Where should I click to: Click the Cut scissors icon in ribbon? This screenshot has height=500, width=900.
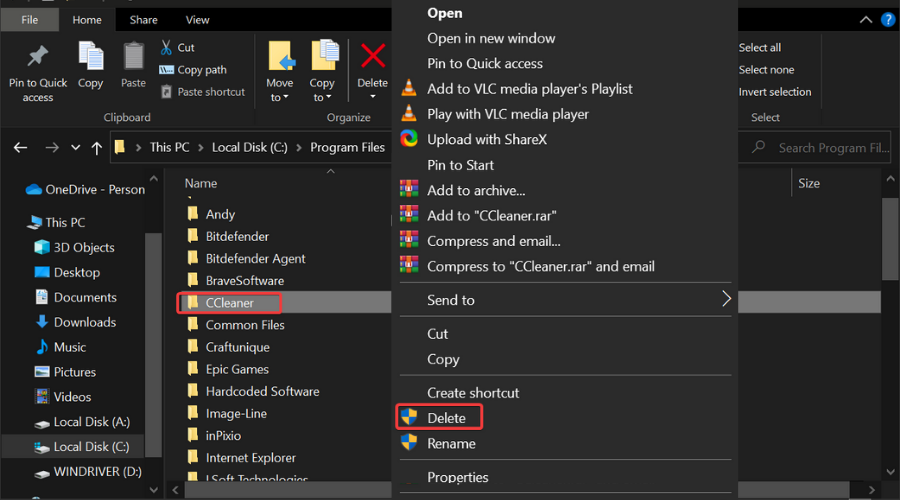point(166,47)
